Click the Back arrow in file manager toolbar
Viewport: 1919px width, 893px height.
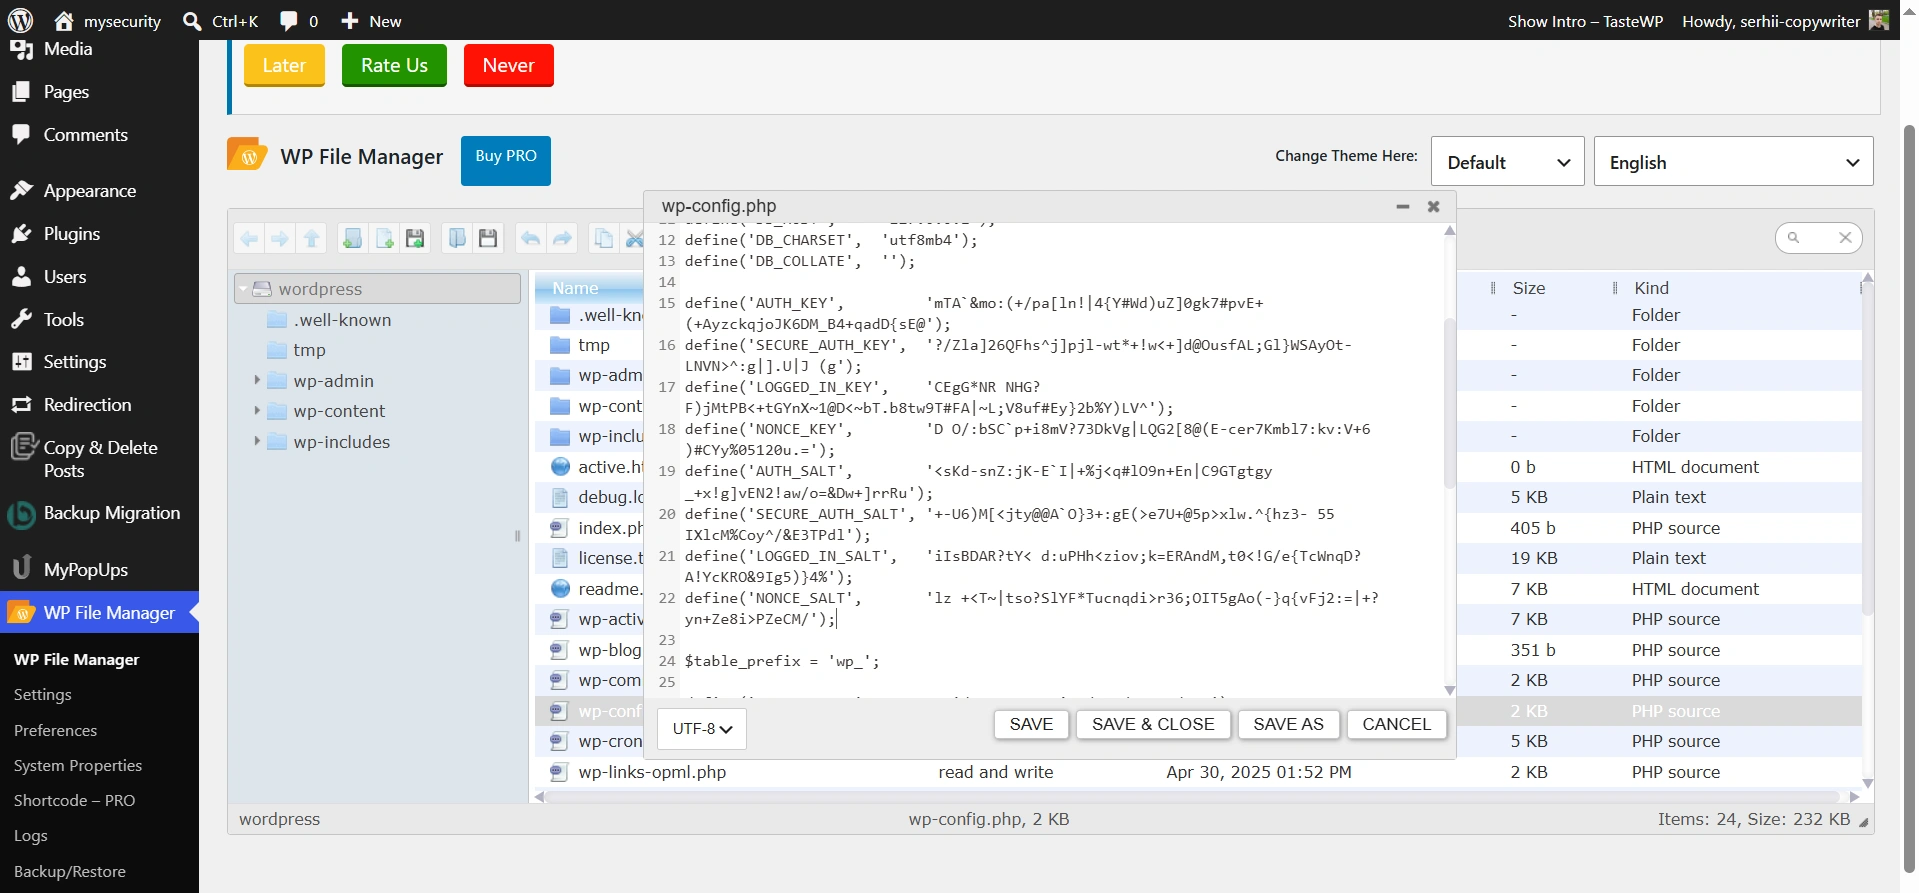tap(249, 238)
